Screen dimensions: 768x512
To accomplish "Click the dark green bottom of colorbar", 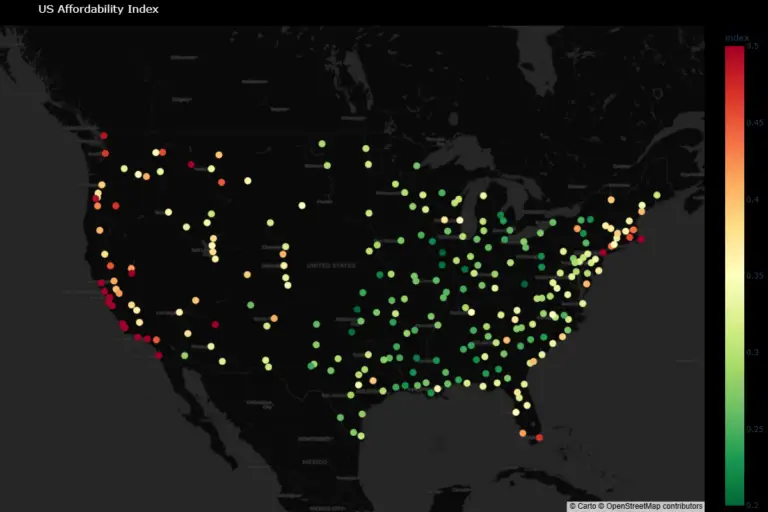I will pyautogui.click(x=735, y=499).
